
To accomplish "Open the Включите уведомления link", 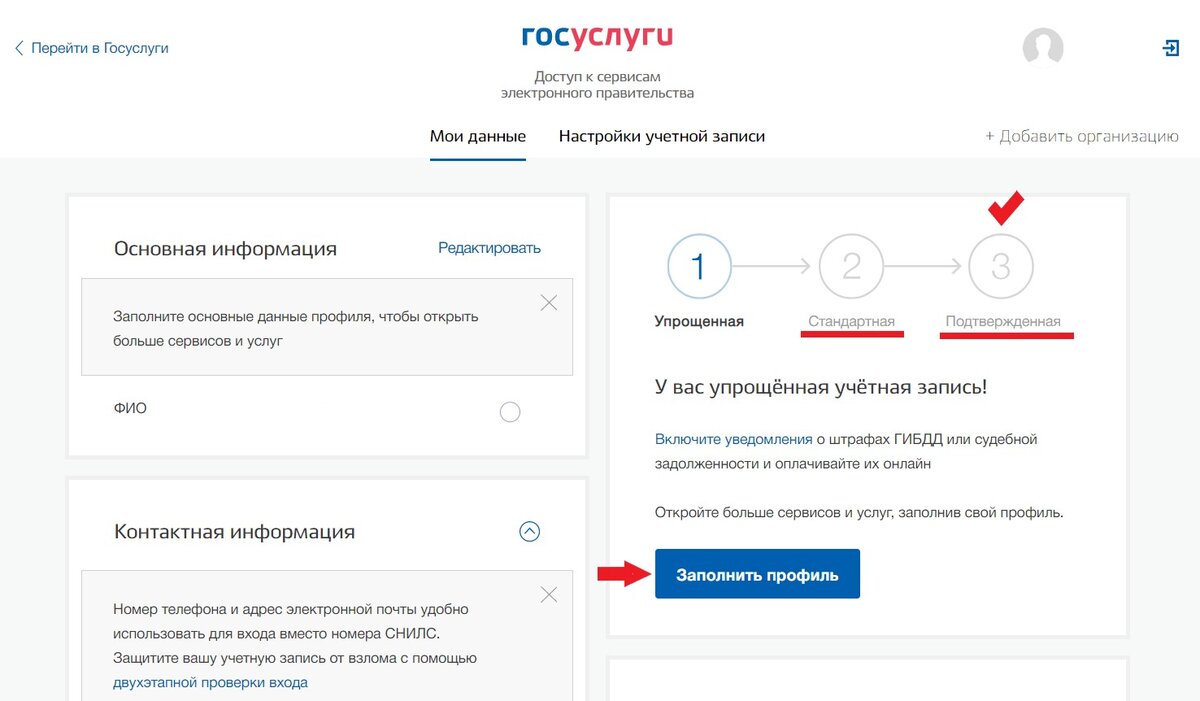I will (x=733, y=439).
